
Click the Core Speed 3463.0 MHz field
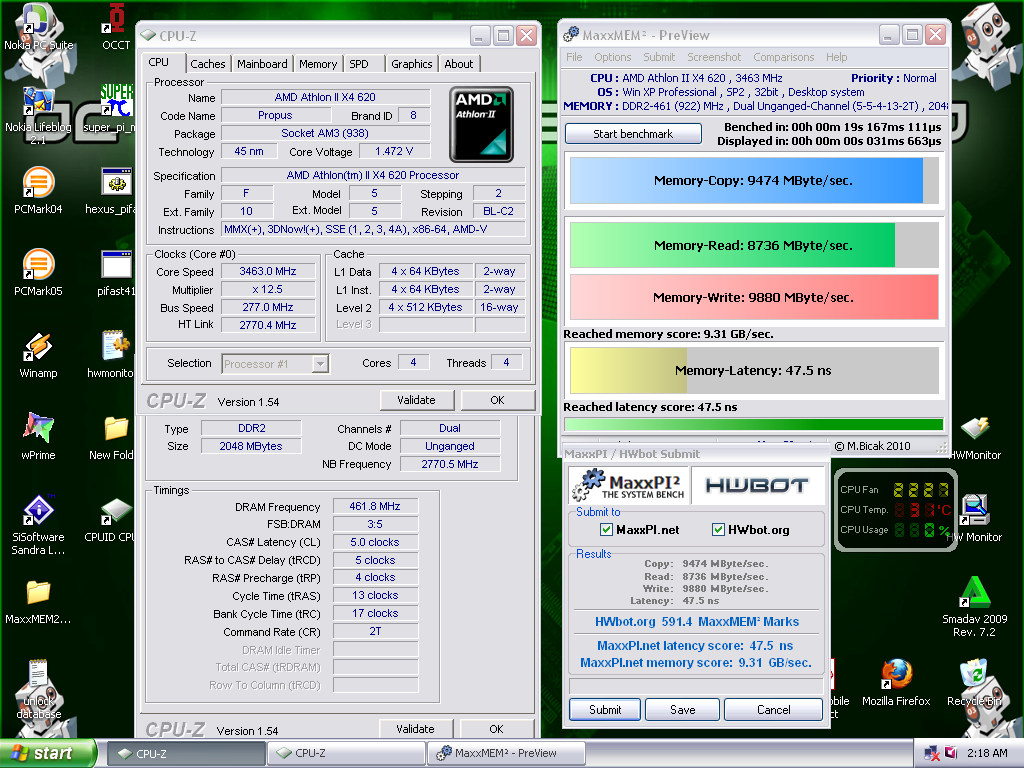268,271
